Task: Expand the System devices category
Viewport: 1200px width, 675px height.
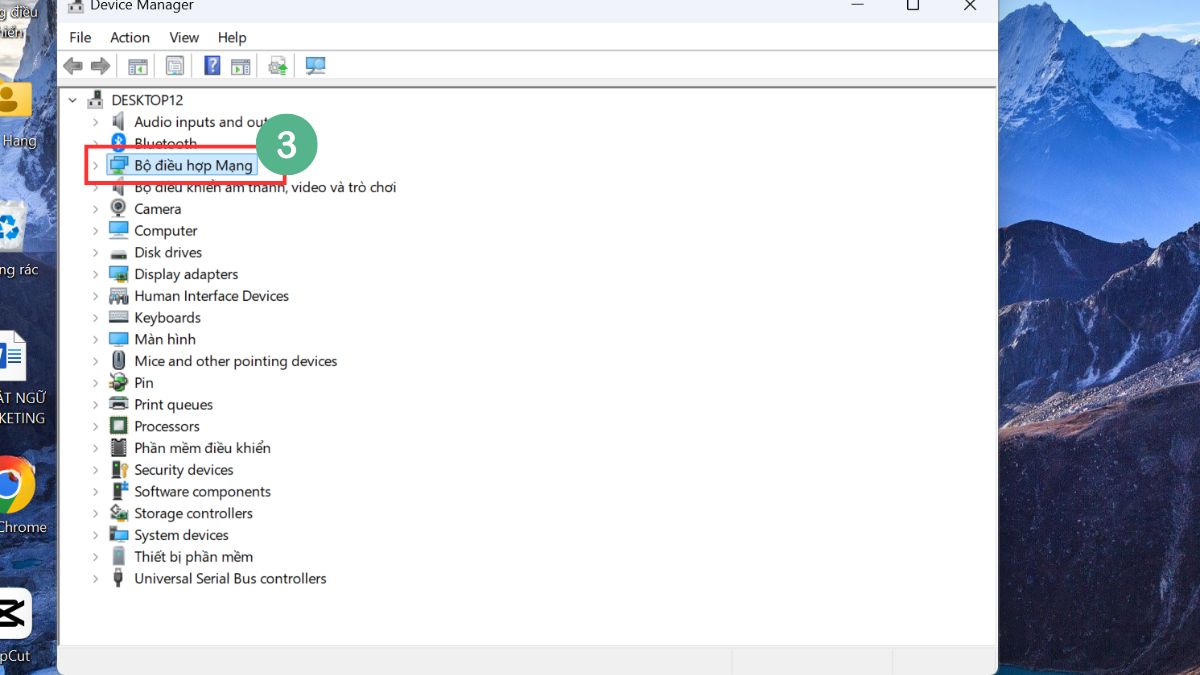Action: click(96, 535)
